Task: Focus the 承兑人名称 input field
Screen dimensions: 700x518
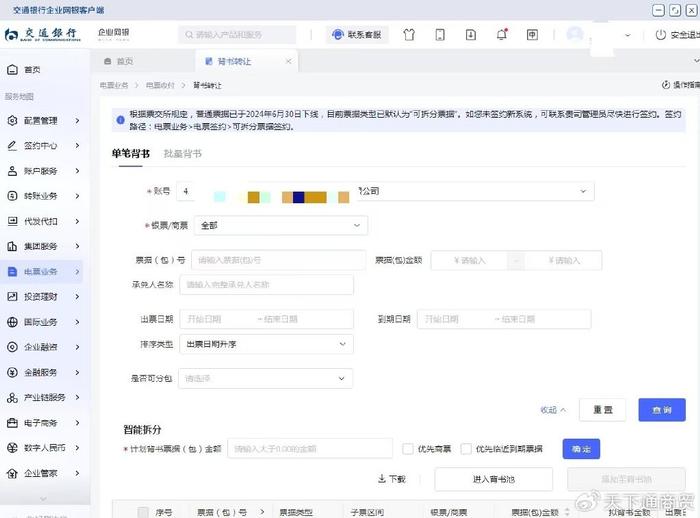Action: click(x=267, y=284)
